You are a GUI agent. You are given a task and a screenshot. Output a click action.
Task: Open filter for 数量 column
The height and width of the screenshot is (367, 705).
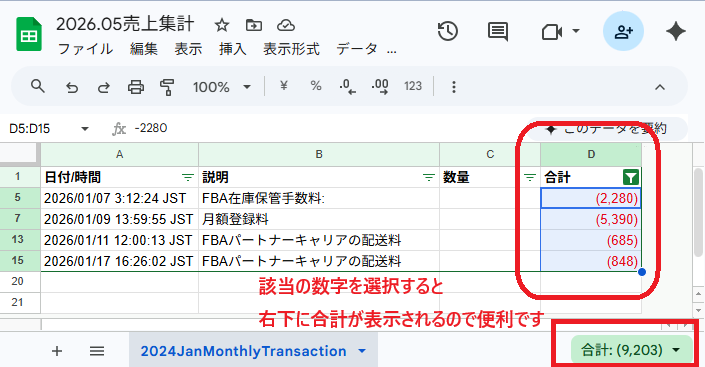tap(530, 178)
